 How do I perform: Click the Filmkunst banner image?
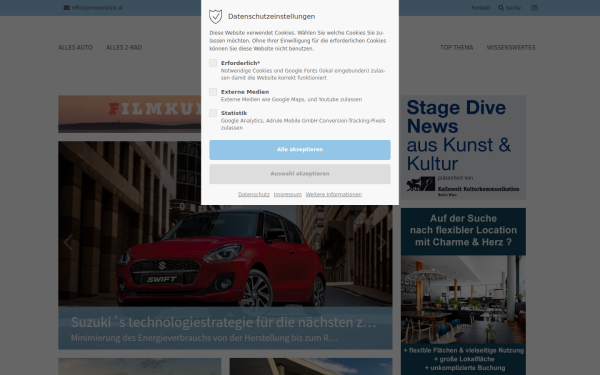[x=129, y=114]
